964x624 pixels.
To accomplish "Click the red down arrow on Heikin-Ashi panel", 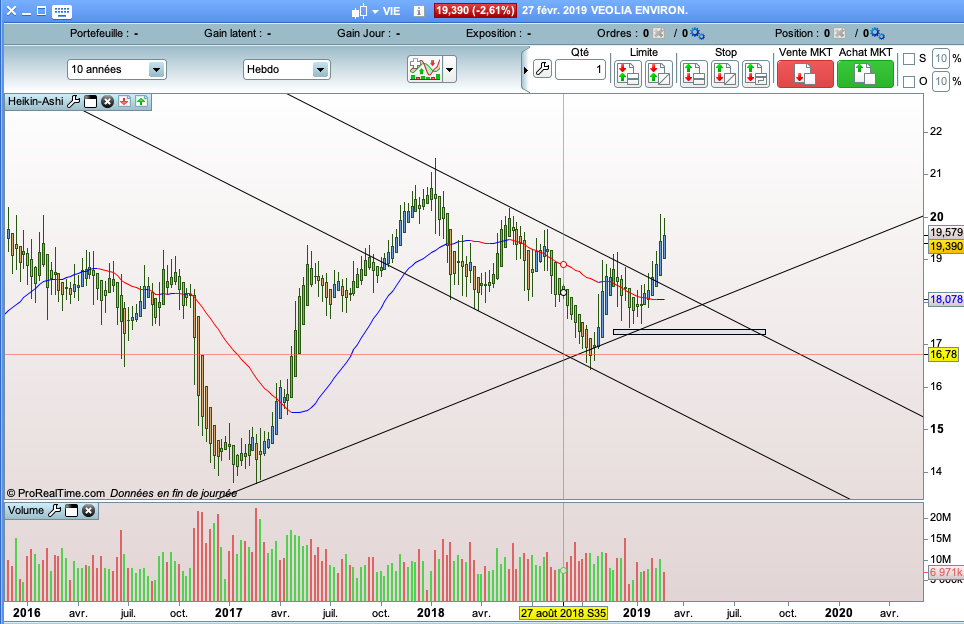I will [x=124, y=101].
